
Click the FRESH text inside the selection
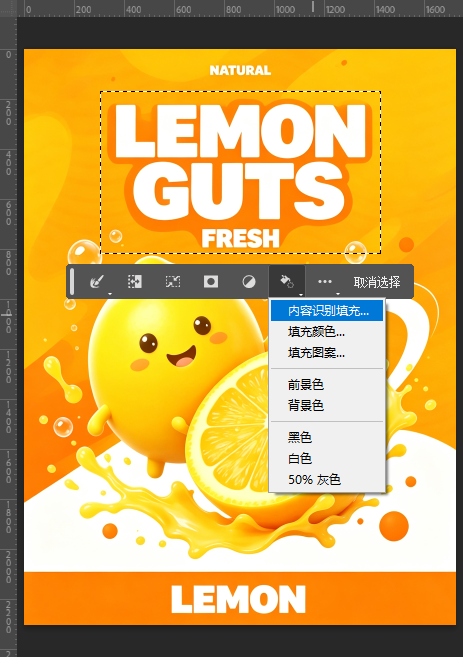(241, 238)
